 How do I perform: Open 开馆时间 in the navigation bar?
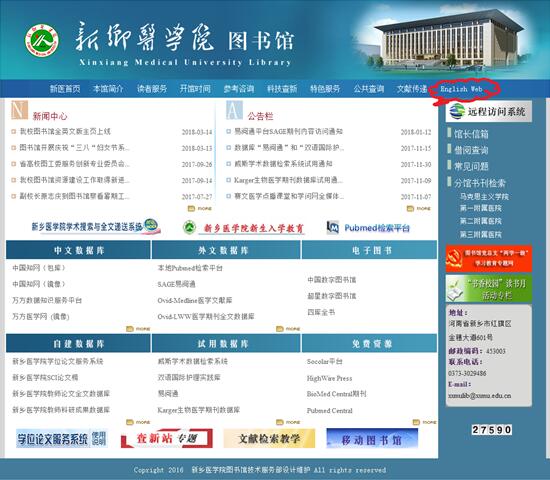click(x=195, y=89)
